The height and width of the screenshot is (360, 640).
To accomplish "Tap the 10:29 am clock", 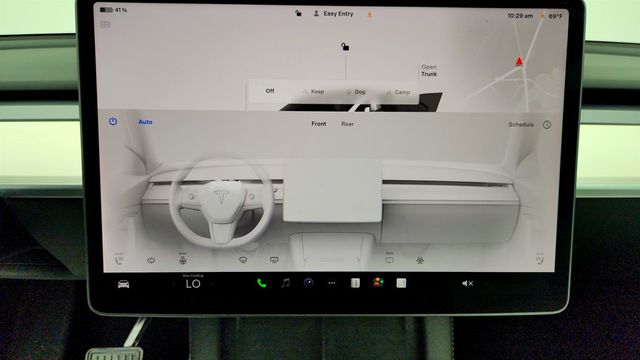I will pyautogui.click(x=520, y=16).
